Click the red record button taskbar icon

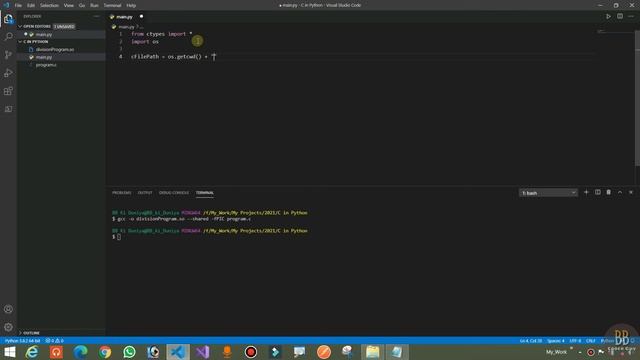[x=251, y=352]
